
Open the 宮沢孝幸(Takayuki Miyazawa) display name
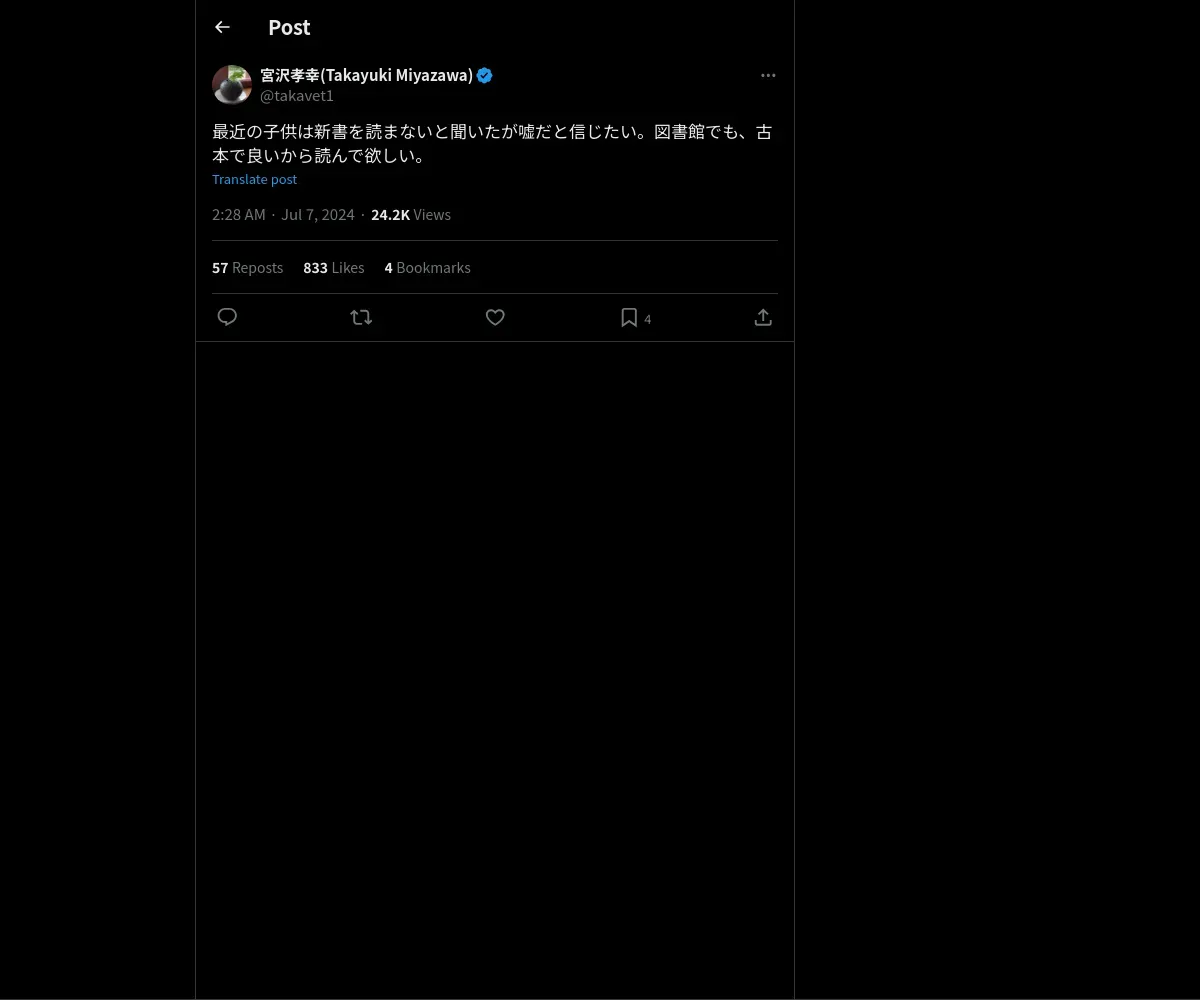coord(366,75)
